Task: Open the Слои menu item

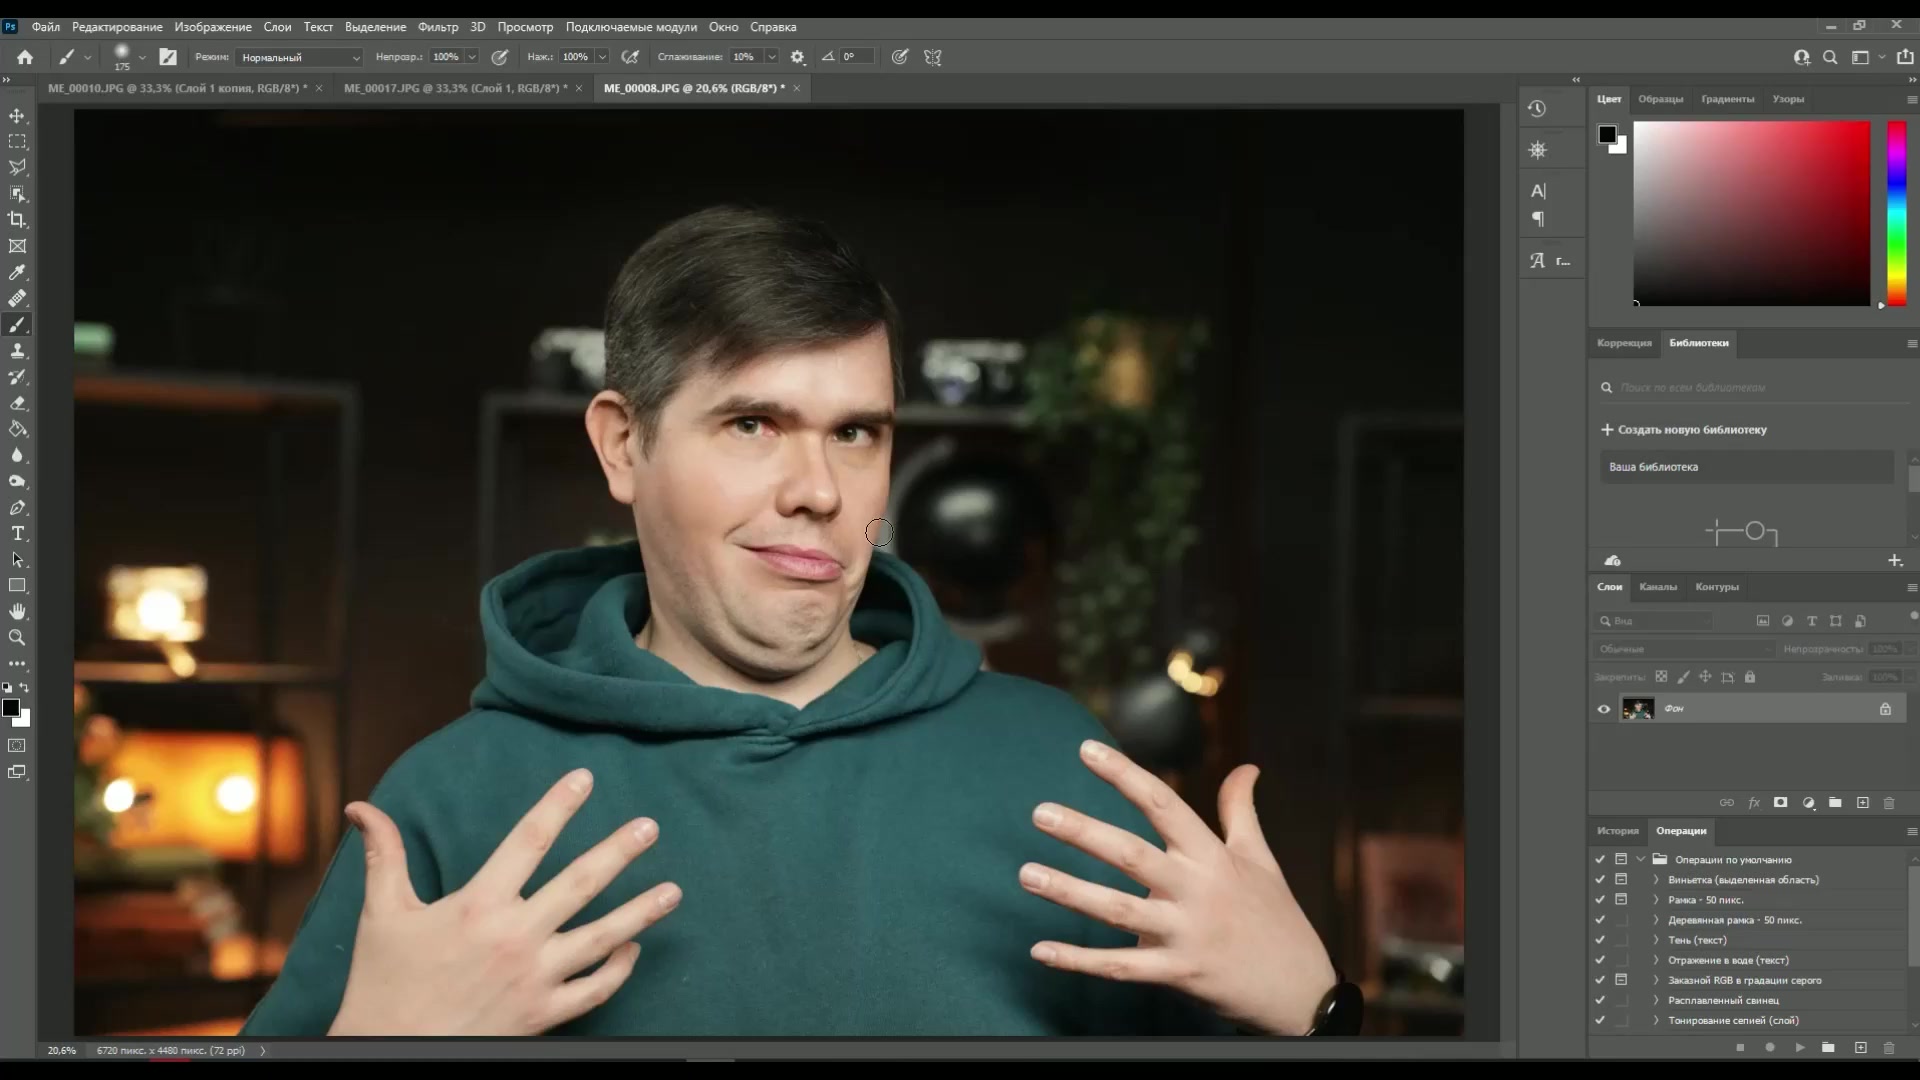Action: pyautogui.click(x=278, y=26)
